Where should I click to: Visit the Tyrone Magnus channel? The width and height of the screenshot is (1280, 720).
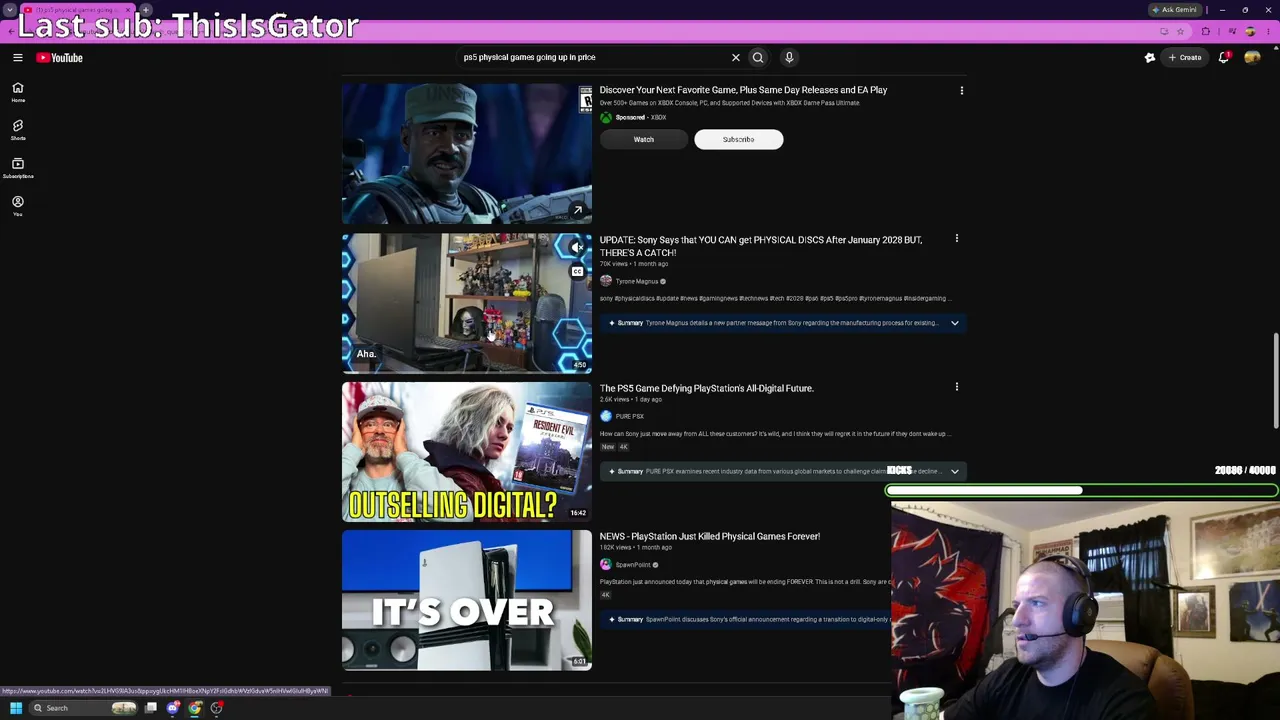click(x=636, y=281)
